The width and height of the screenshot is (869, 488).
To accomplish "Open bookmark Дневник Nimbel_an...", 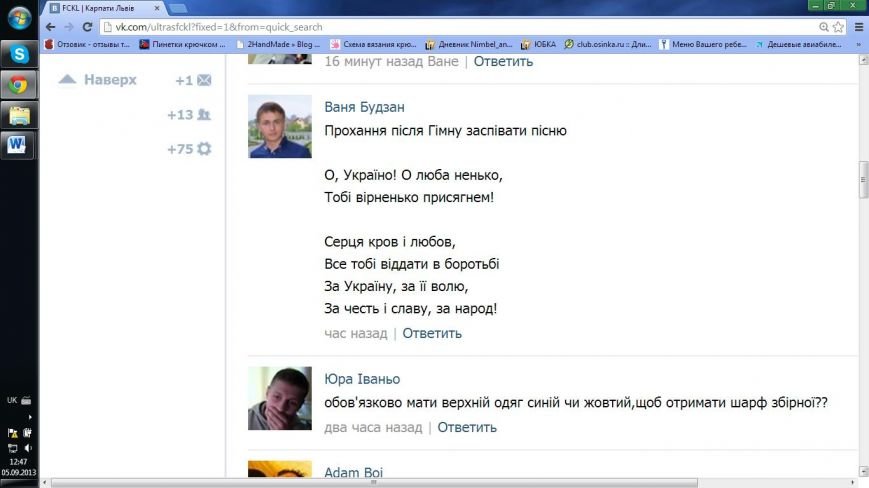I will [x=469, y=44].
